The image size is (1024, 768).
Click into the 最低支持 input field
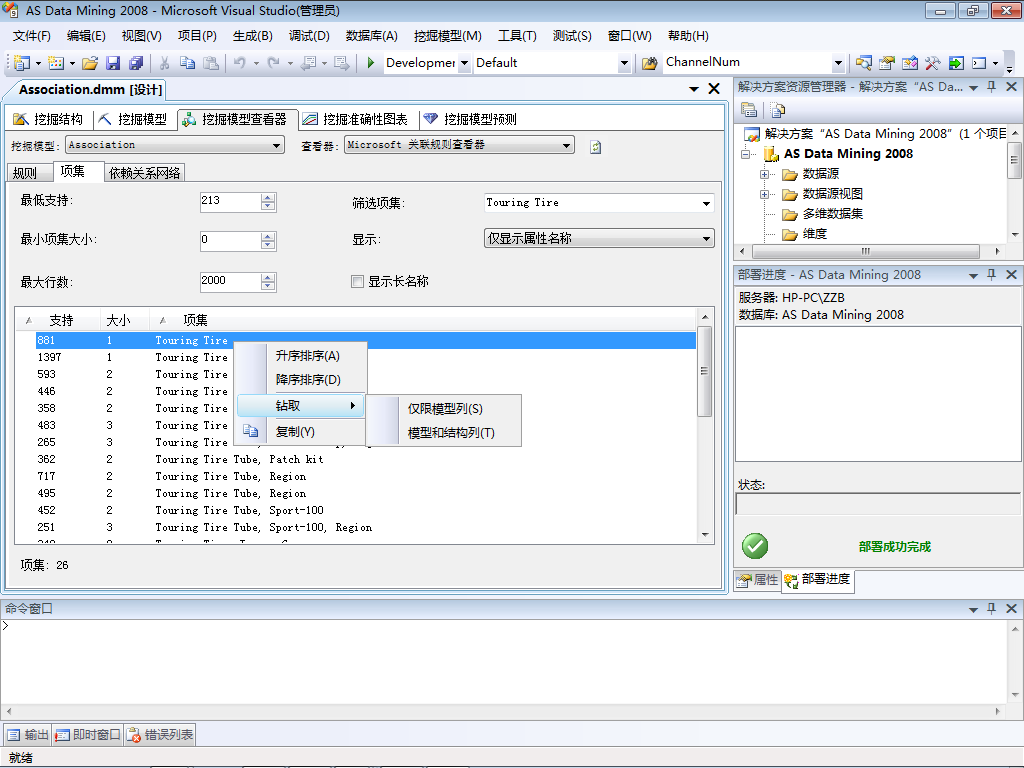(231, 202)
